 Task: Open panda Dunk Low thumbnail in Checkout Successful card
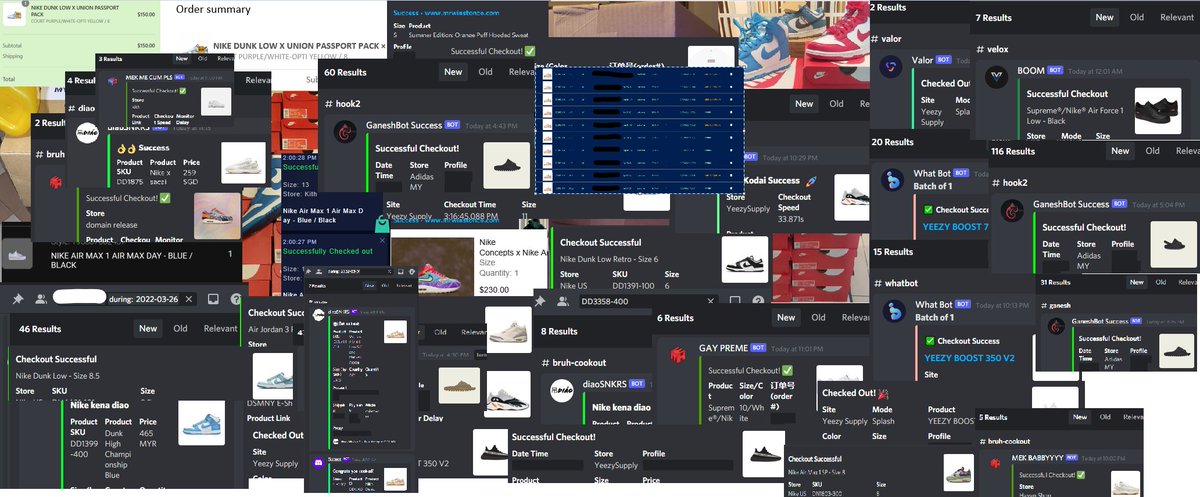[745, 259]
